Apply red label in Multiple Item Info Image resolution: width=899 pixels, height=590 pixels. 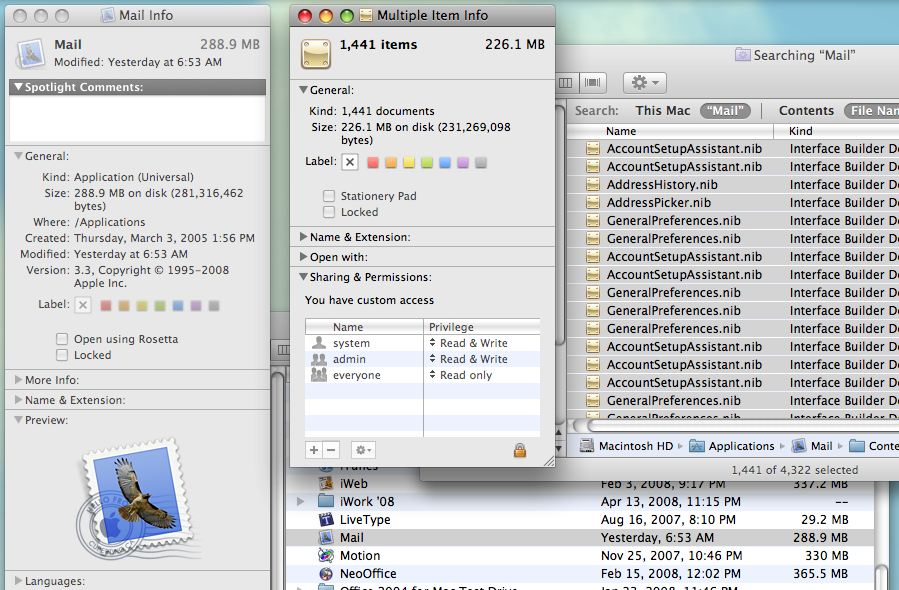373,163
